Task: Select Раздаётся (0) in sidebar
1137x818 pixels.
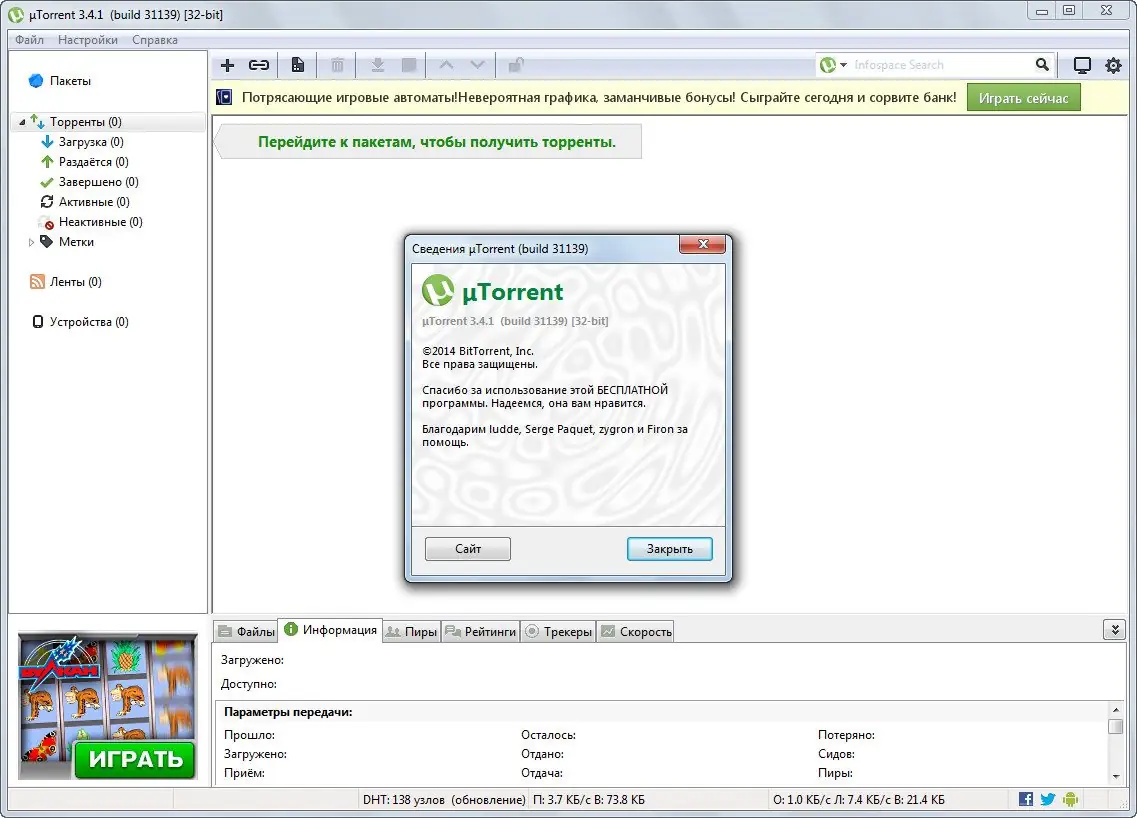Action: [x=93, y=162]
